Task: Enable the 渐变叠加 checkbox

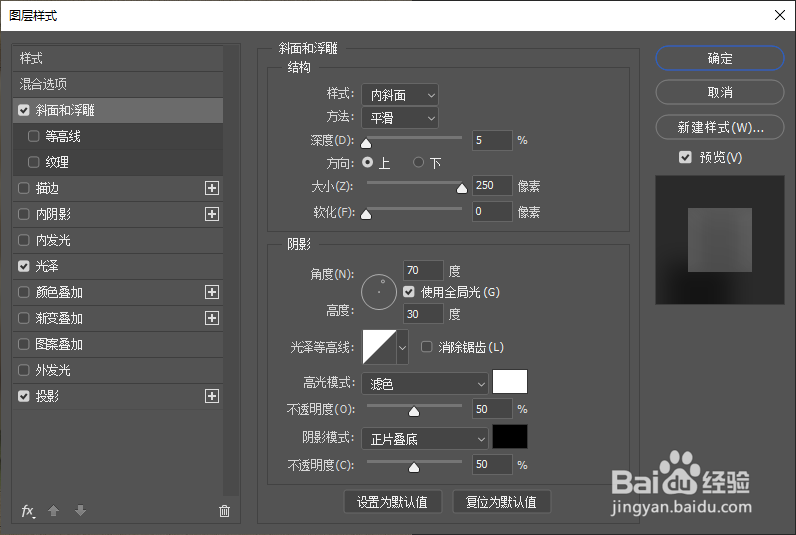Action: coord(24,318)
